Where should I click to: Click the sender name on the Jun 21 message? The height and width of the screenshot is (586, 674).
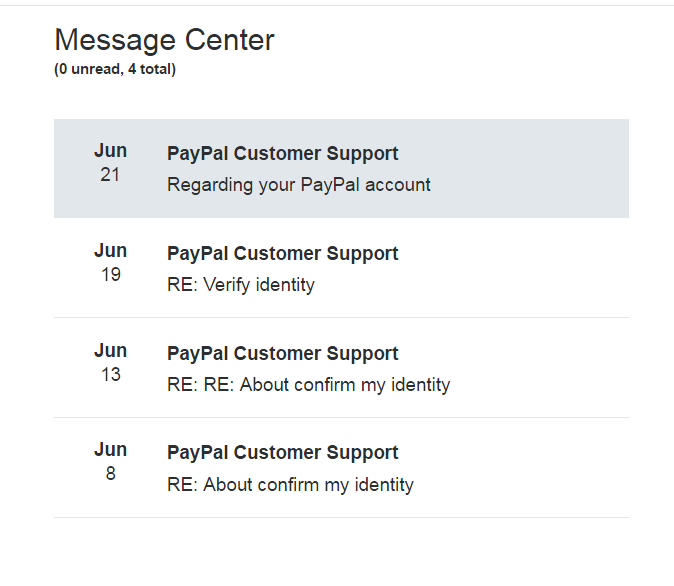click(282, 153)
